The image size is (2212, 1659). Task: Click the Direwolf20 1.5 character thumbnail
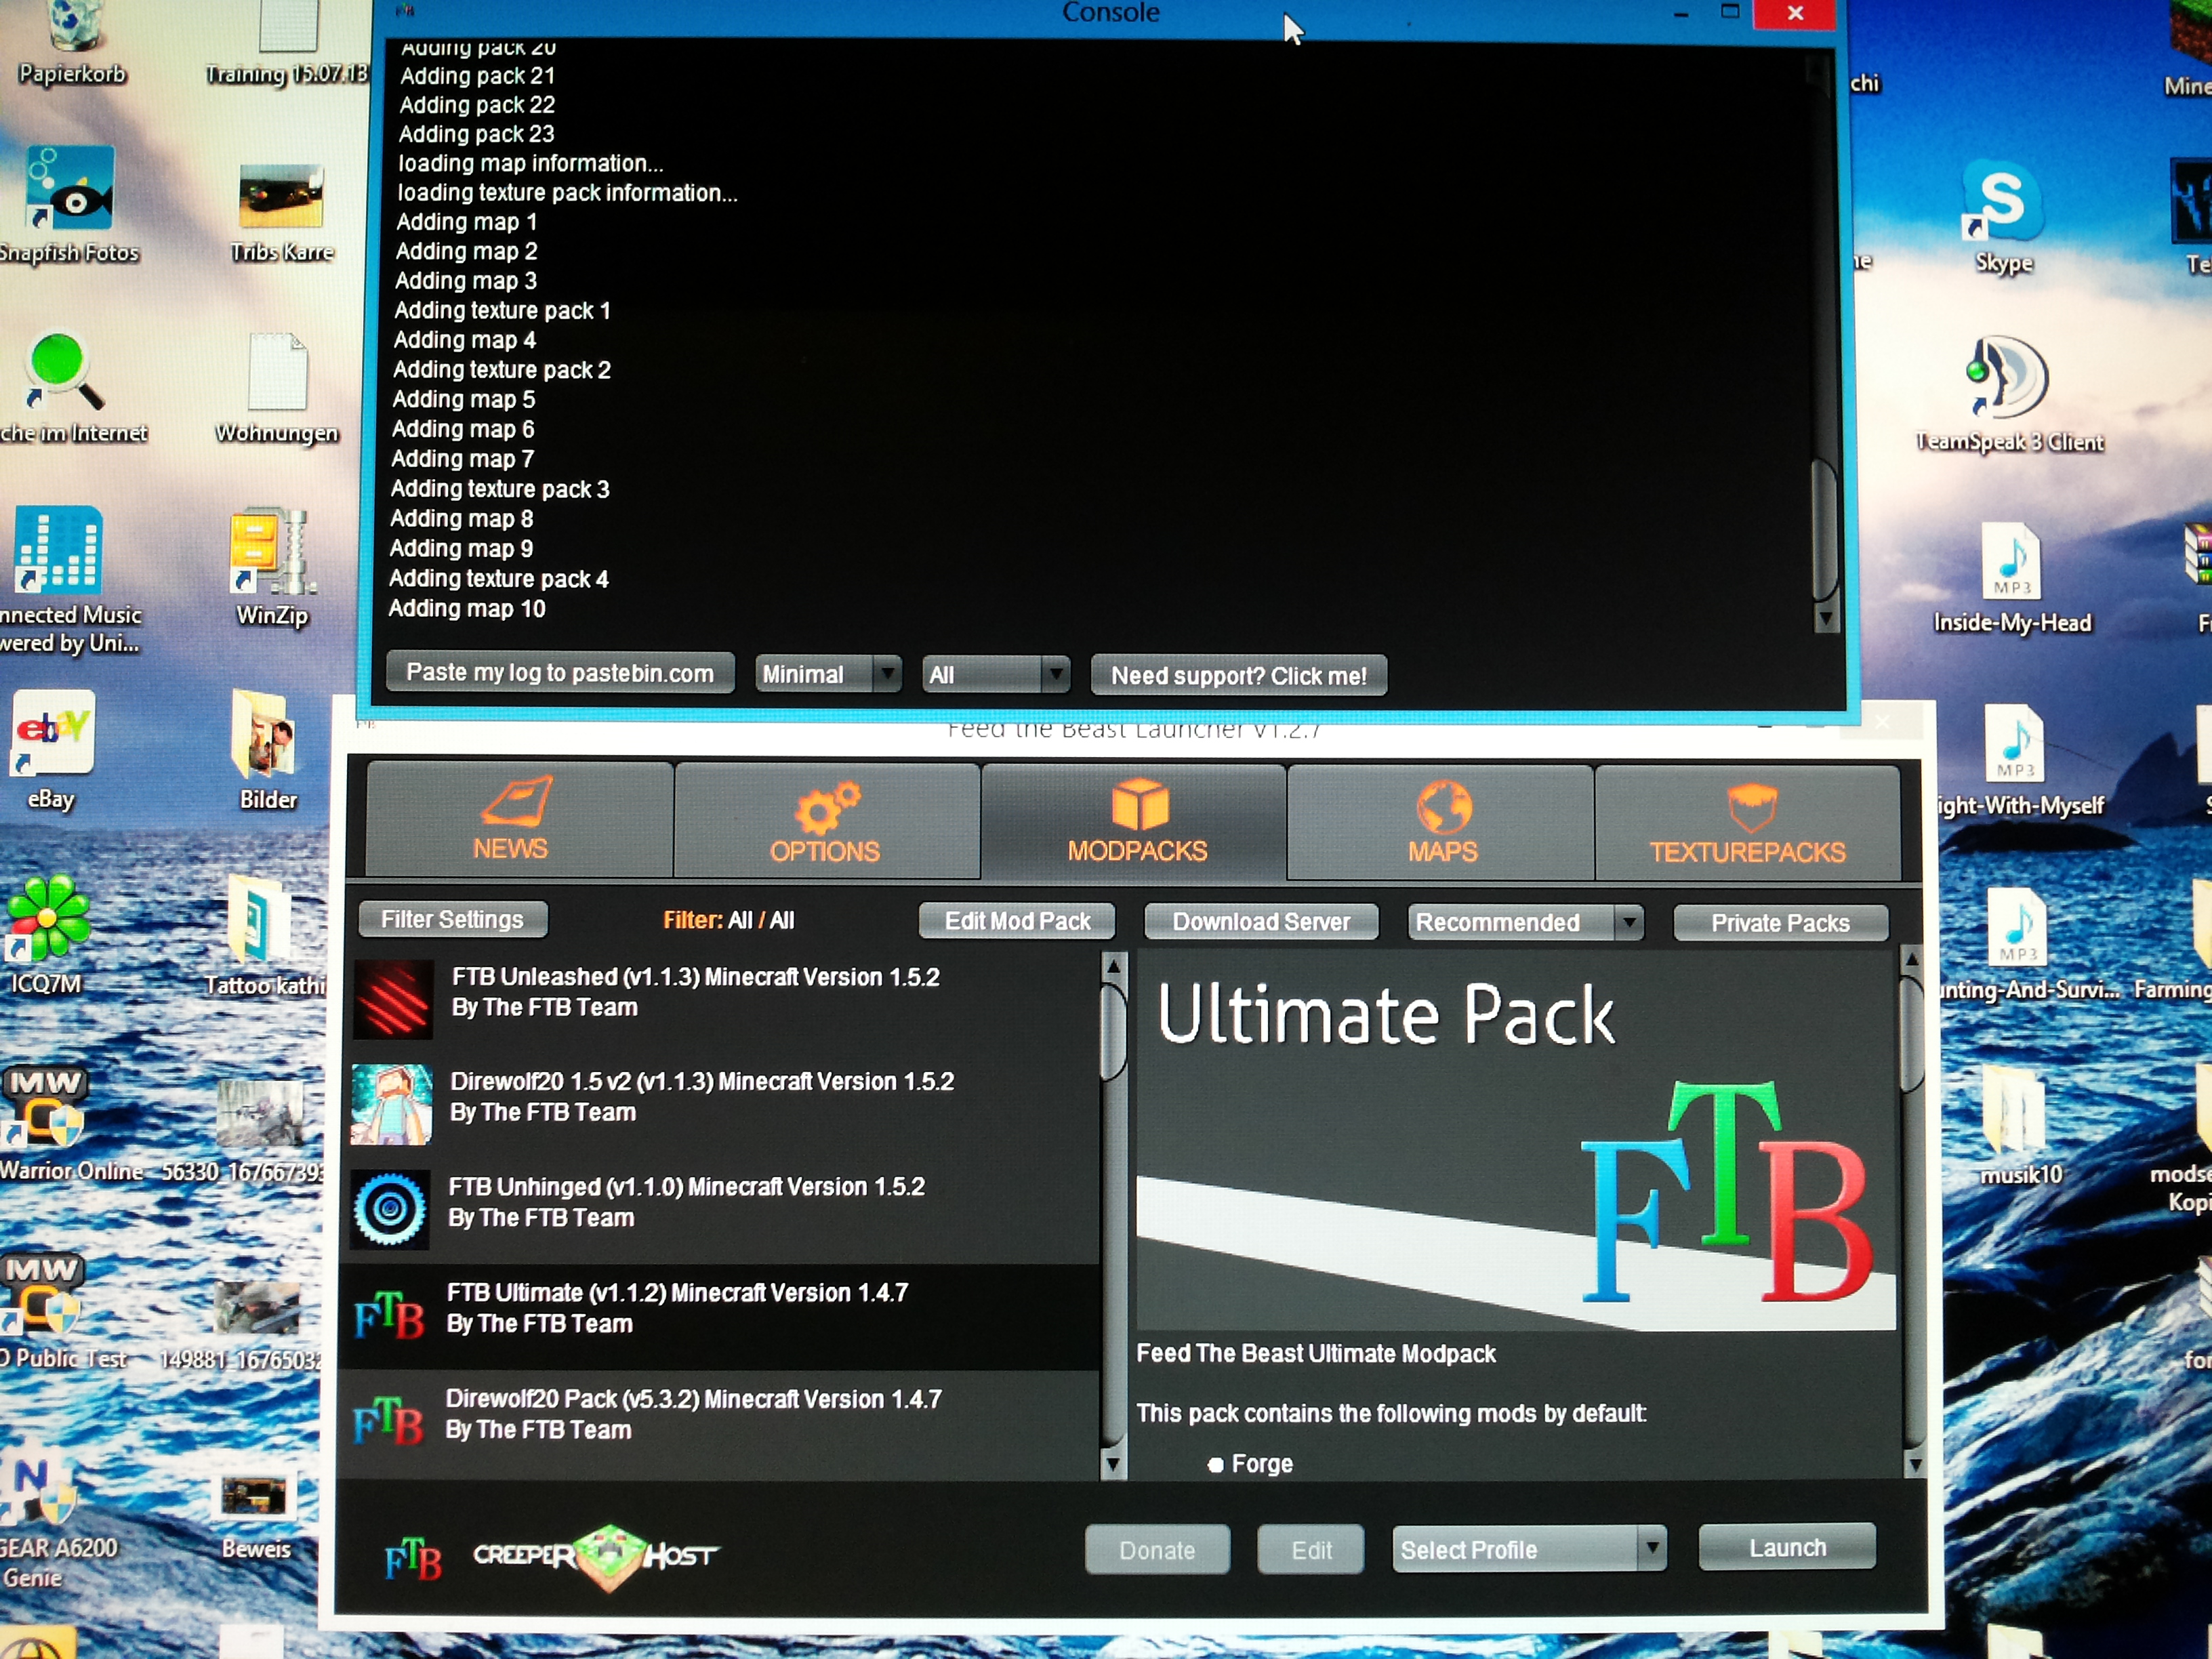[x=392, y=1104]
